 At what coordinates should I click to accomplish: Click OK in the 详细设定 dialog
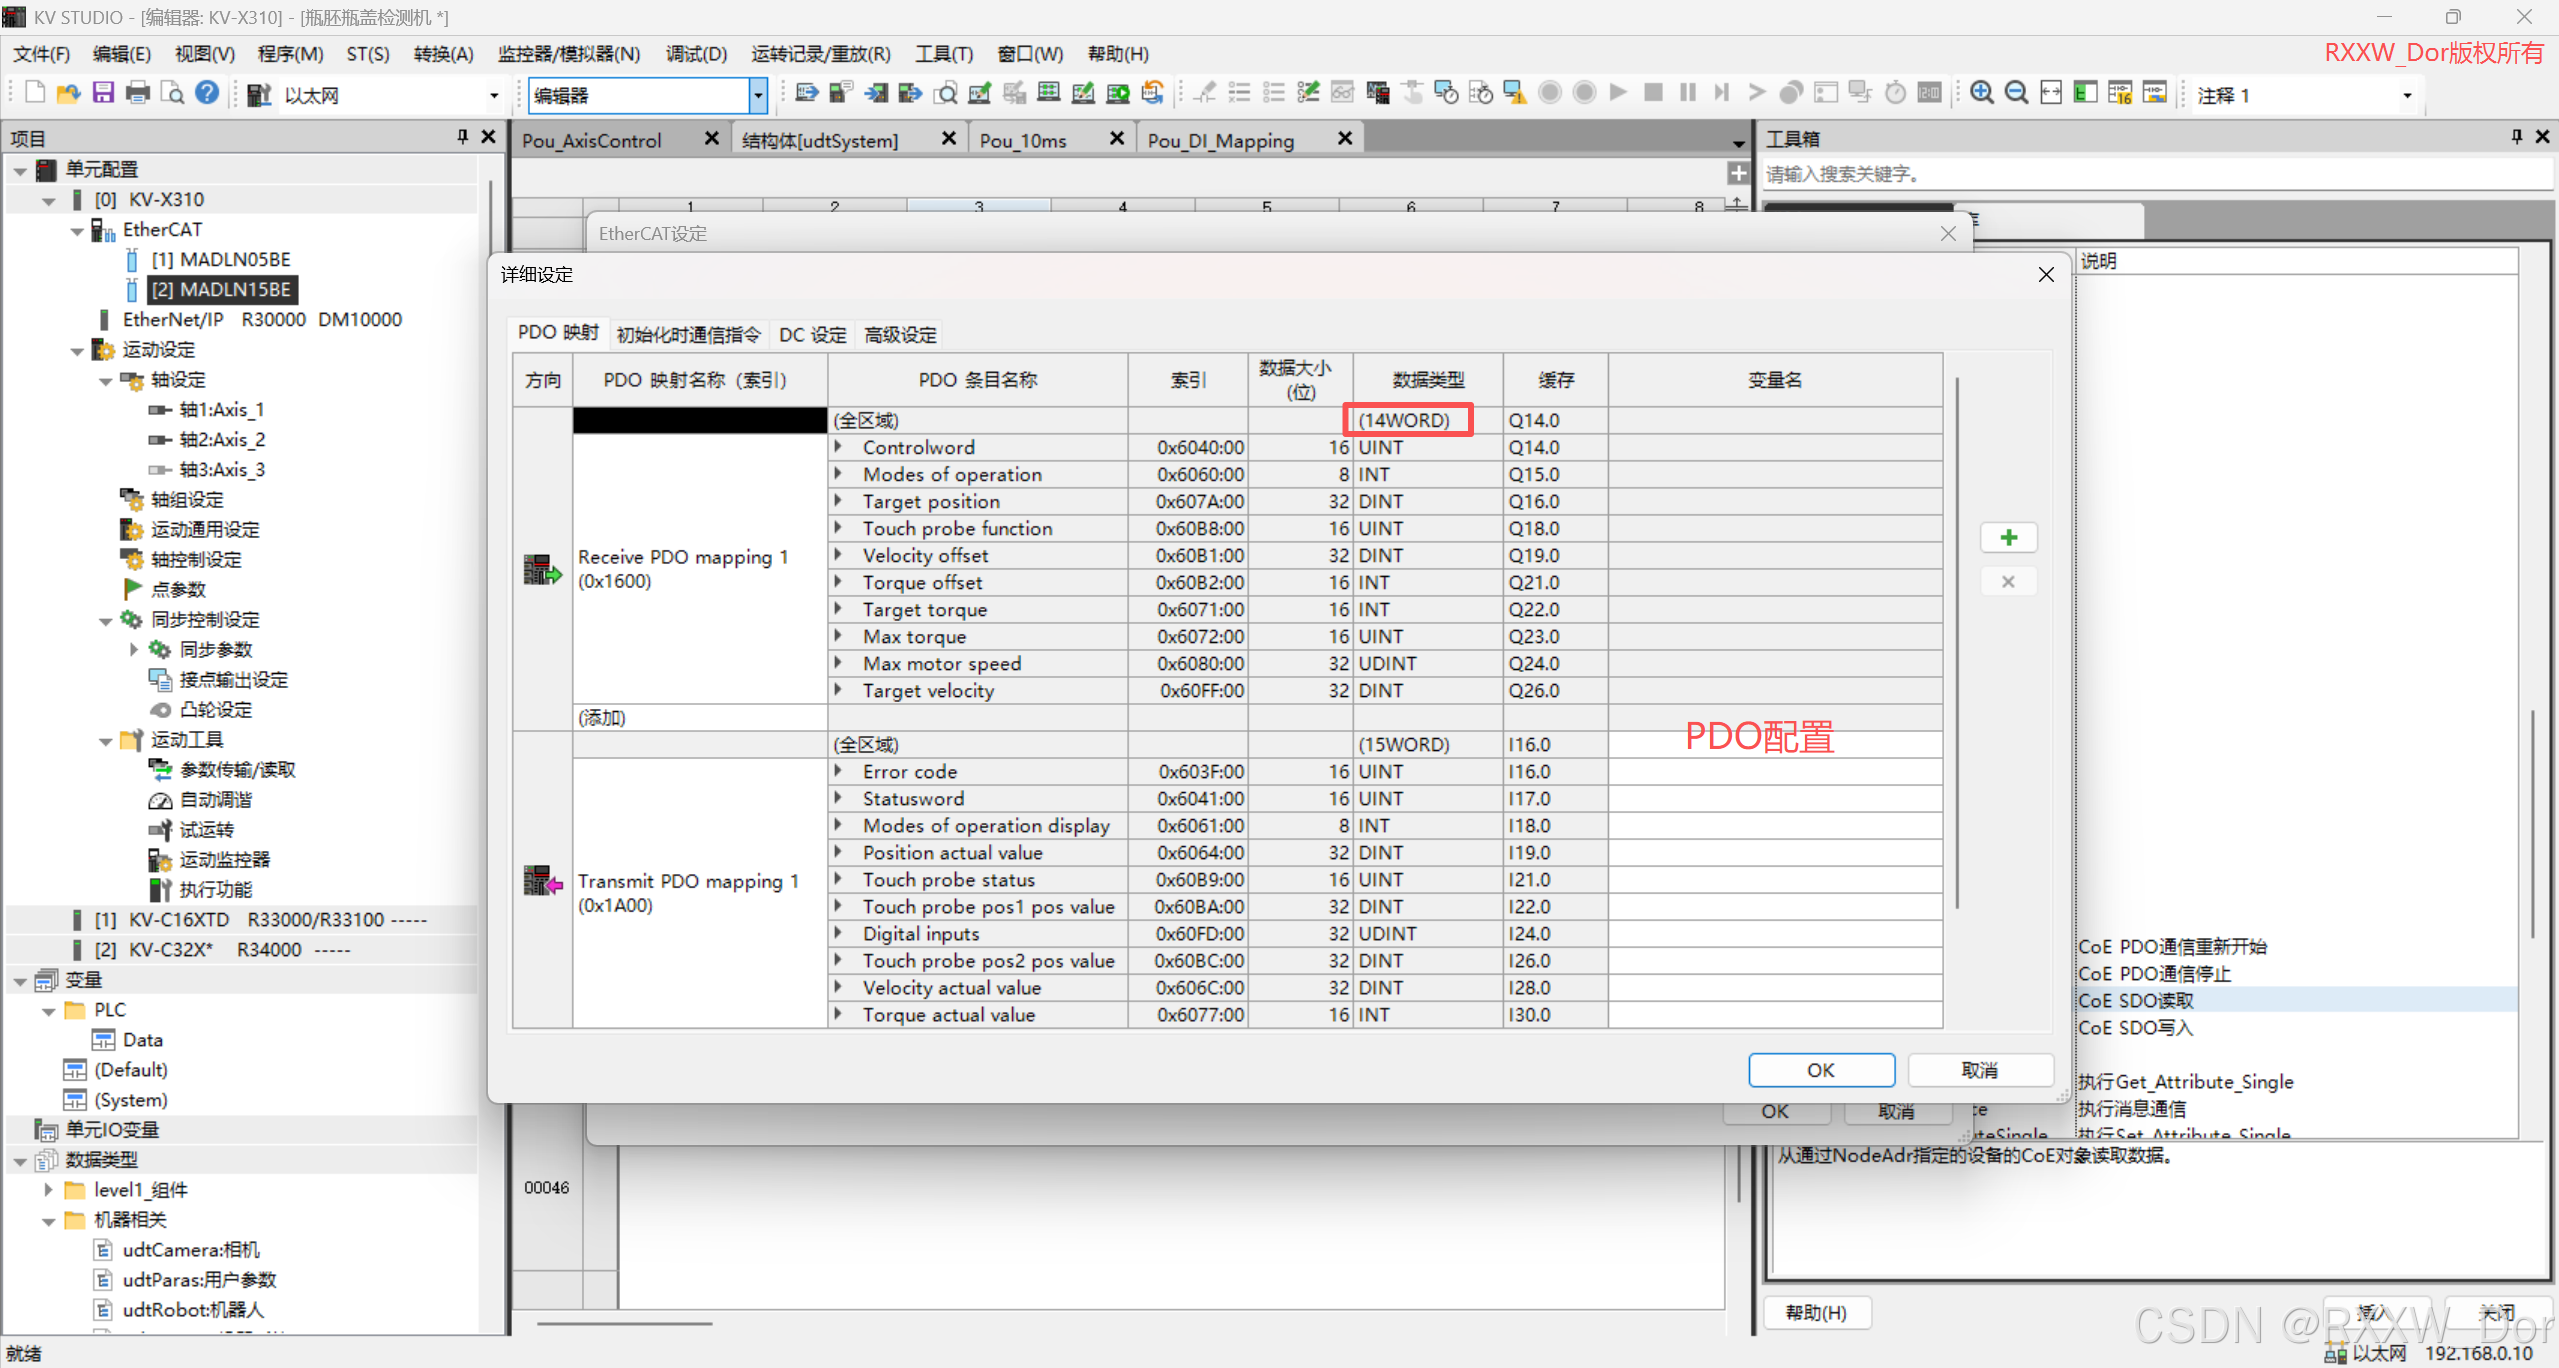(x=1820, y=1070)
